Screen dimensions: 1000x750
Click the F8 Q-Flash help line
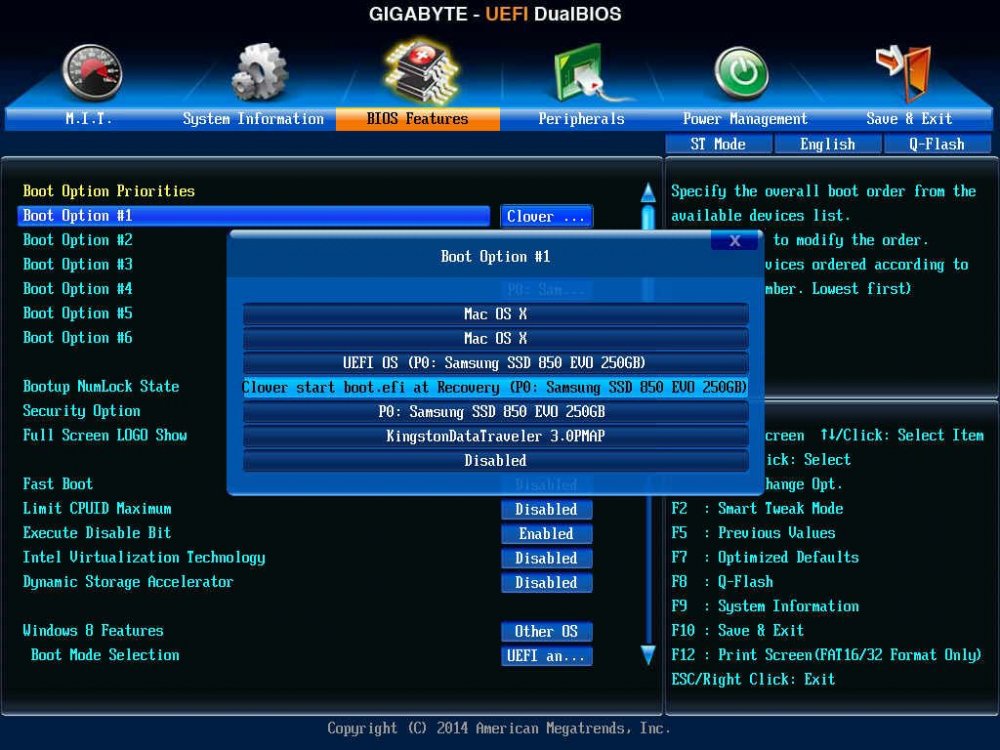pyautogui.click(x=723, y=582)
